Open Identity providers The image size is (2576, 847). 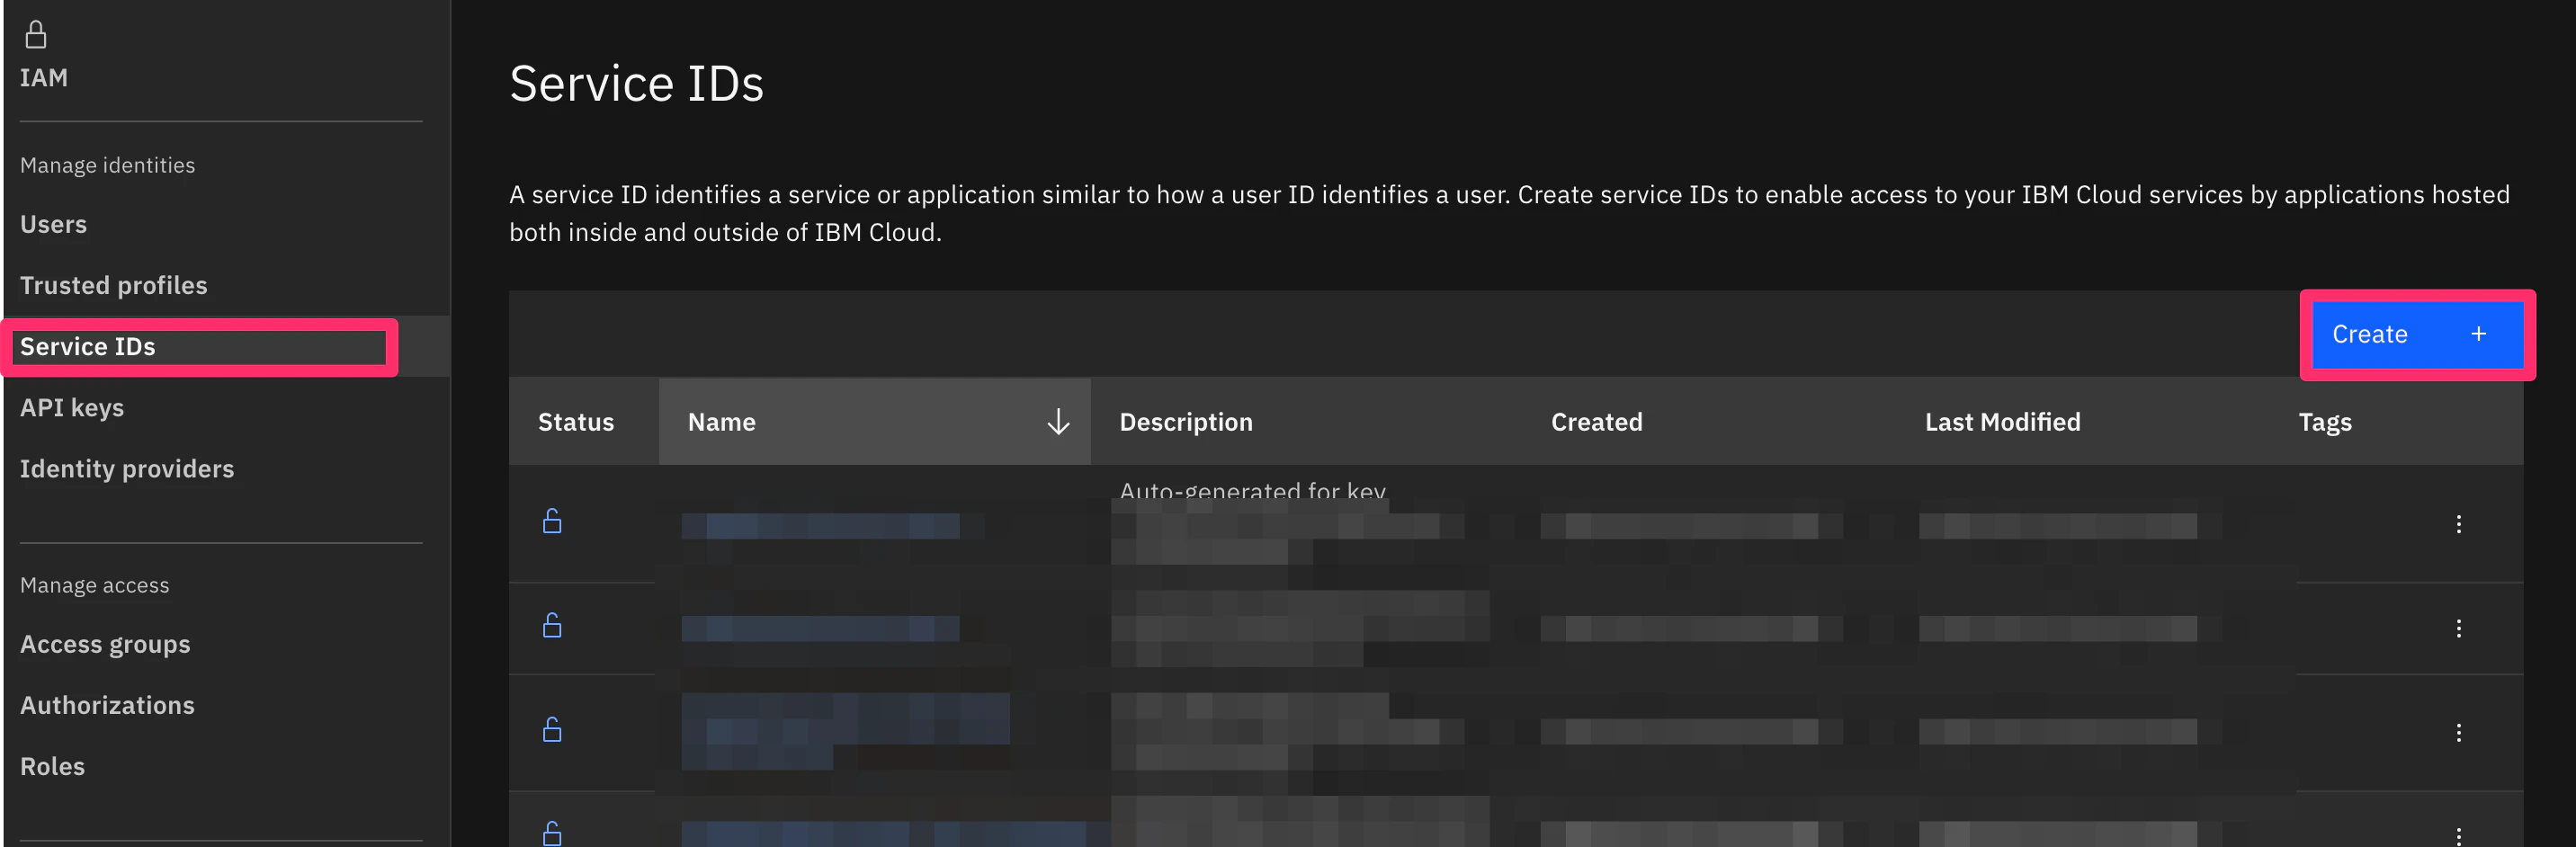pos(127,468)
